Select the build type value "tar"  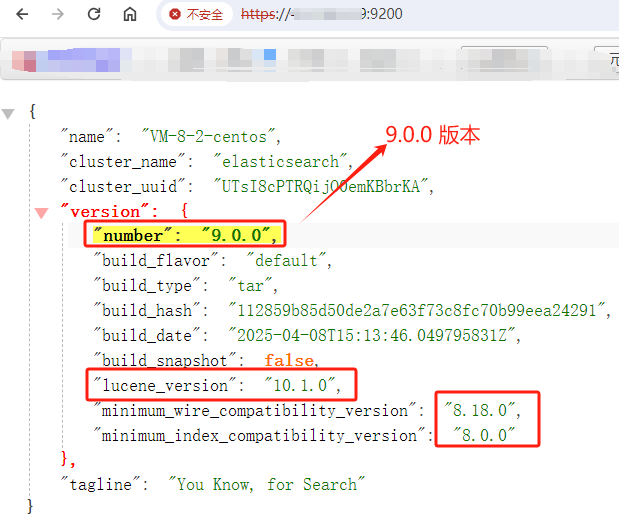click(x=250, y=285)
